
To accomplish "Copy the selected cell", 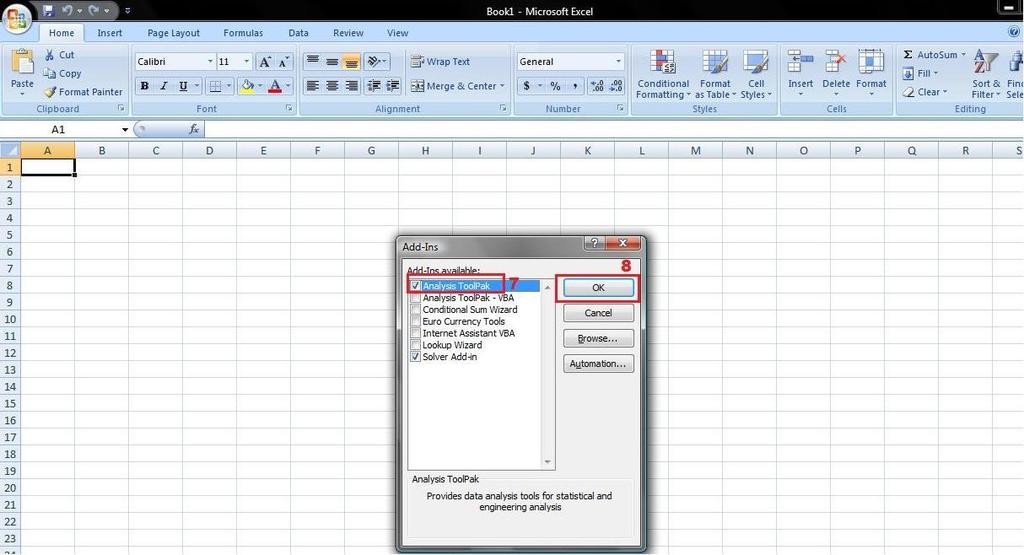I will pyautogui.click(x=62, y=74).
